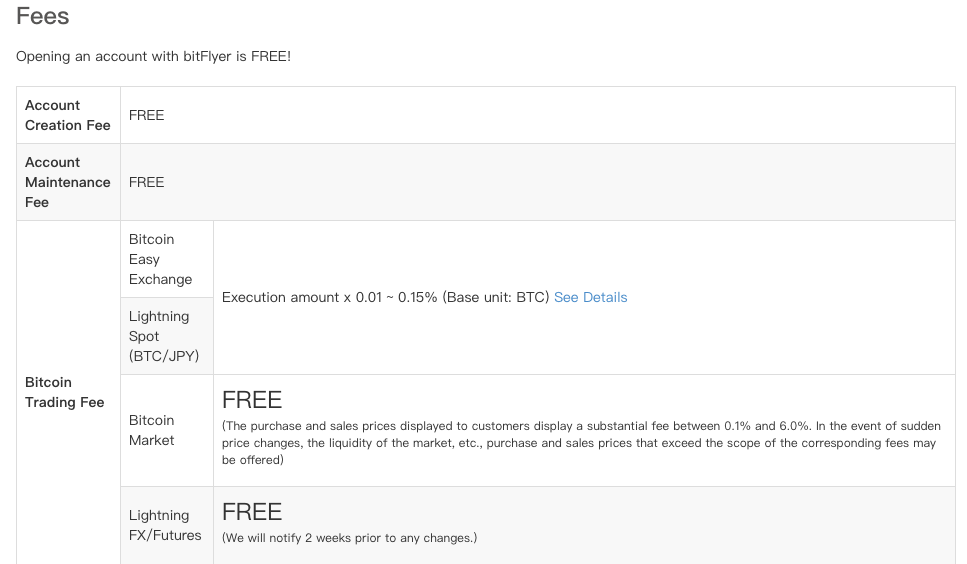Click FREE value for Account Maintenance Fee
967x564 pixels.
(146, 182)
